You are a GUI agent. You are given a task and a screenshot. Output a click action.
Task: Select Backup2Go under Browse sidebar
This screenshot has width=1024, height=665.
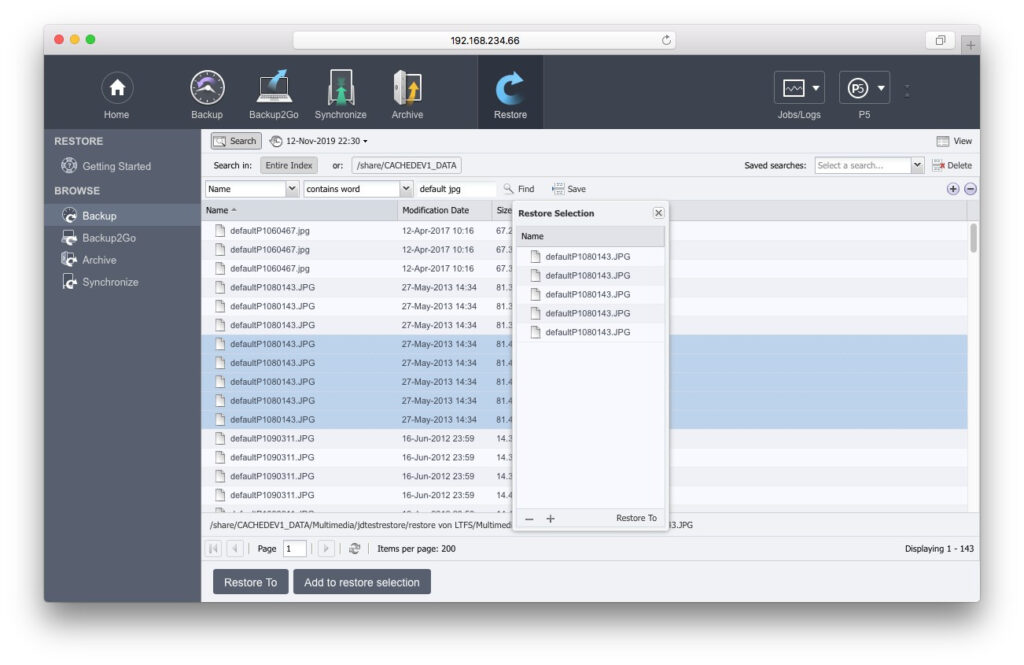[109, 238]
